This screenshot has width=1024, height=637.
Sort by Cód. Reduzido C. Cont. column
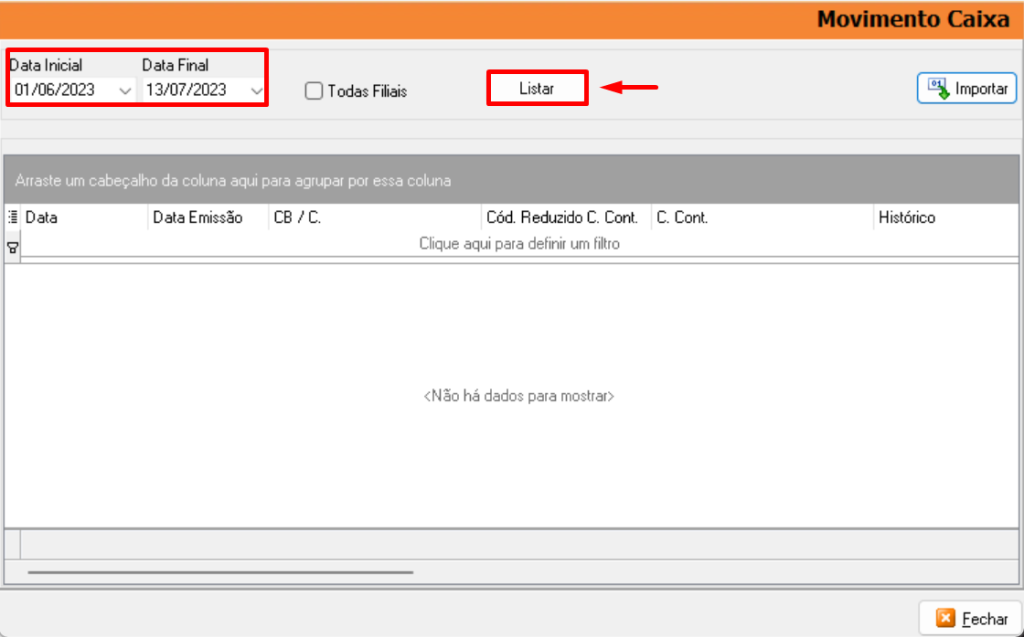[566, 217]
